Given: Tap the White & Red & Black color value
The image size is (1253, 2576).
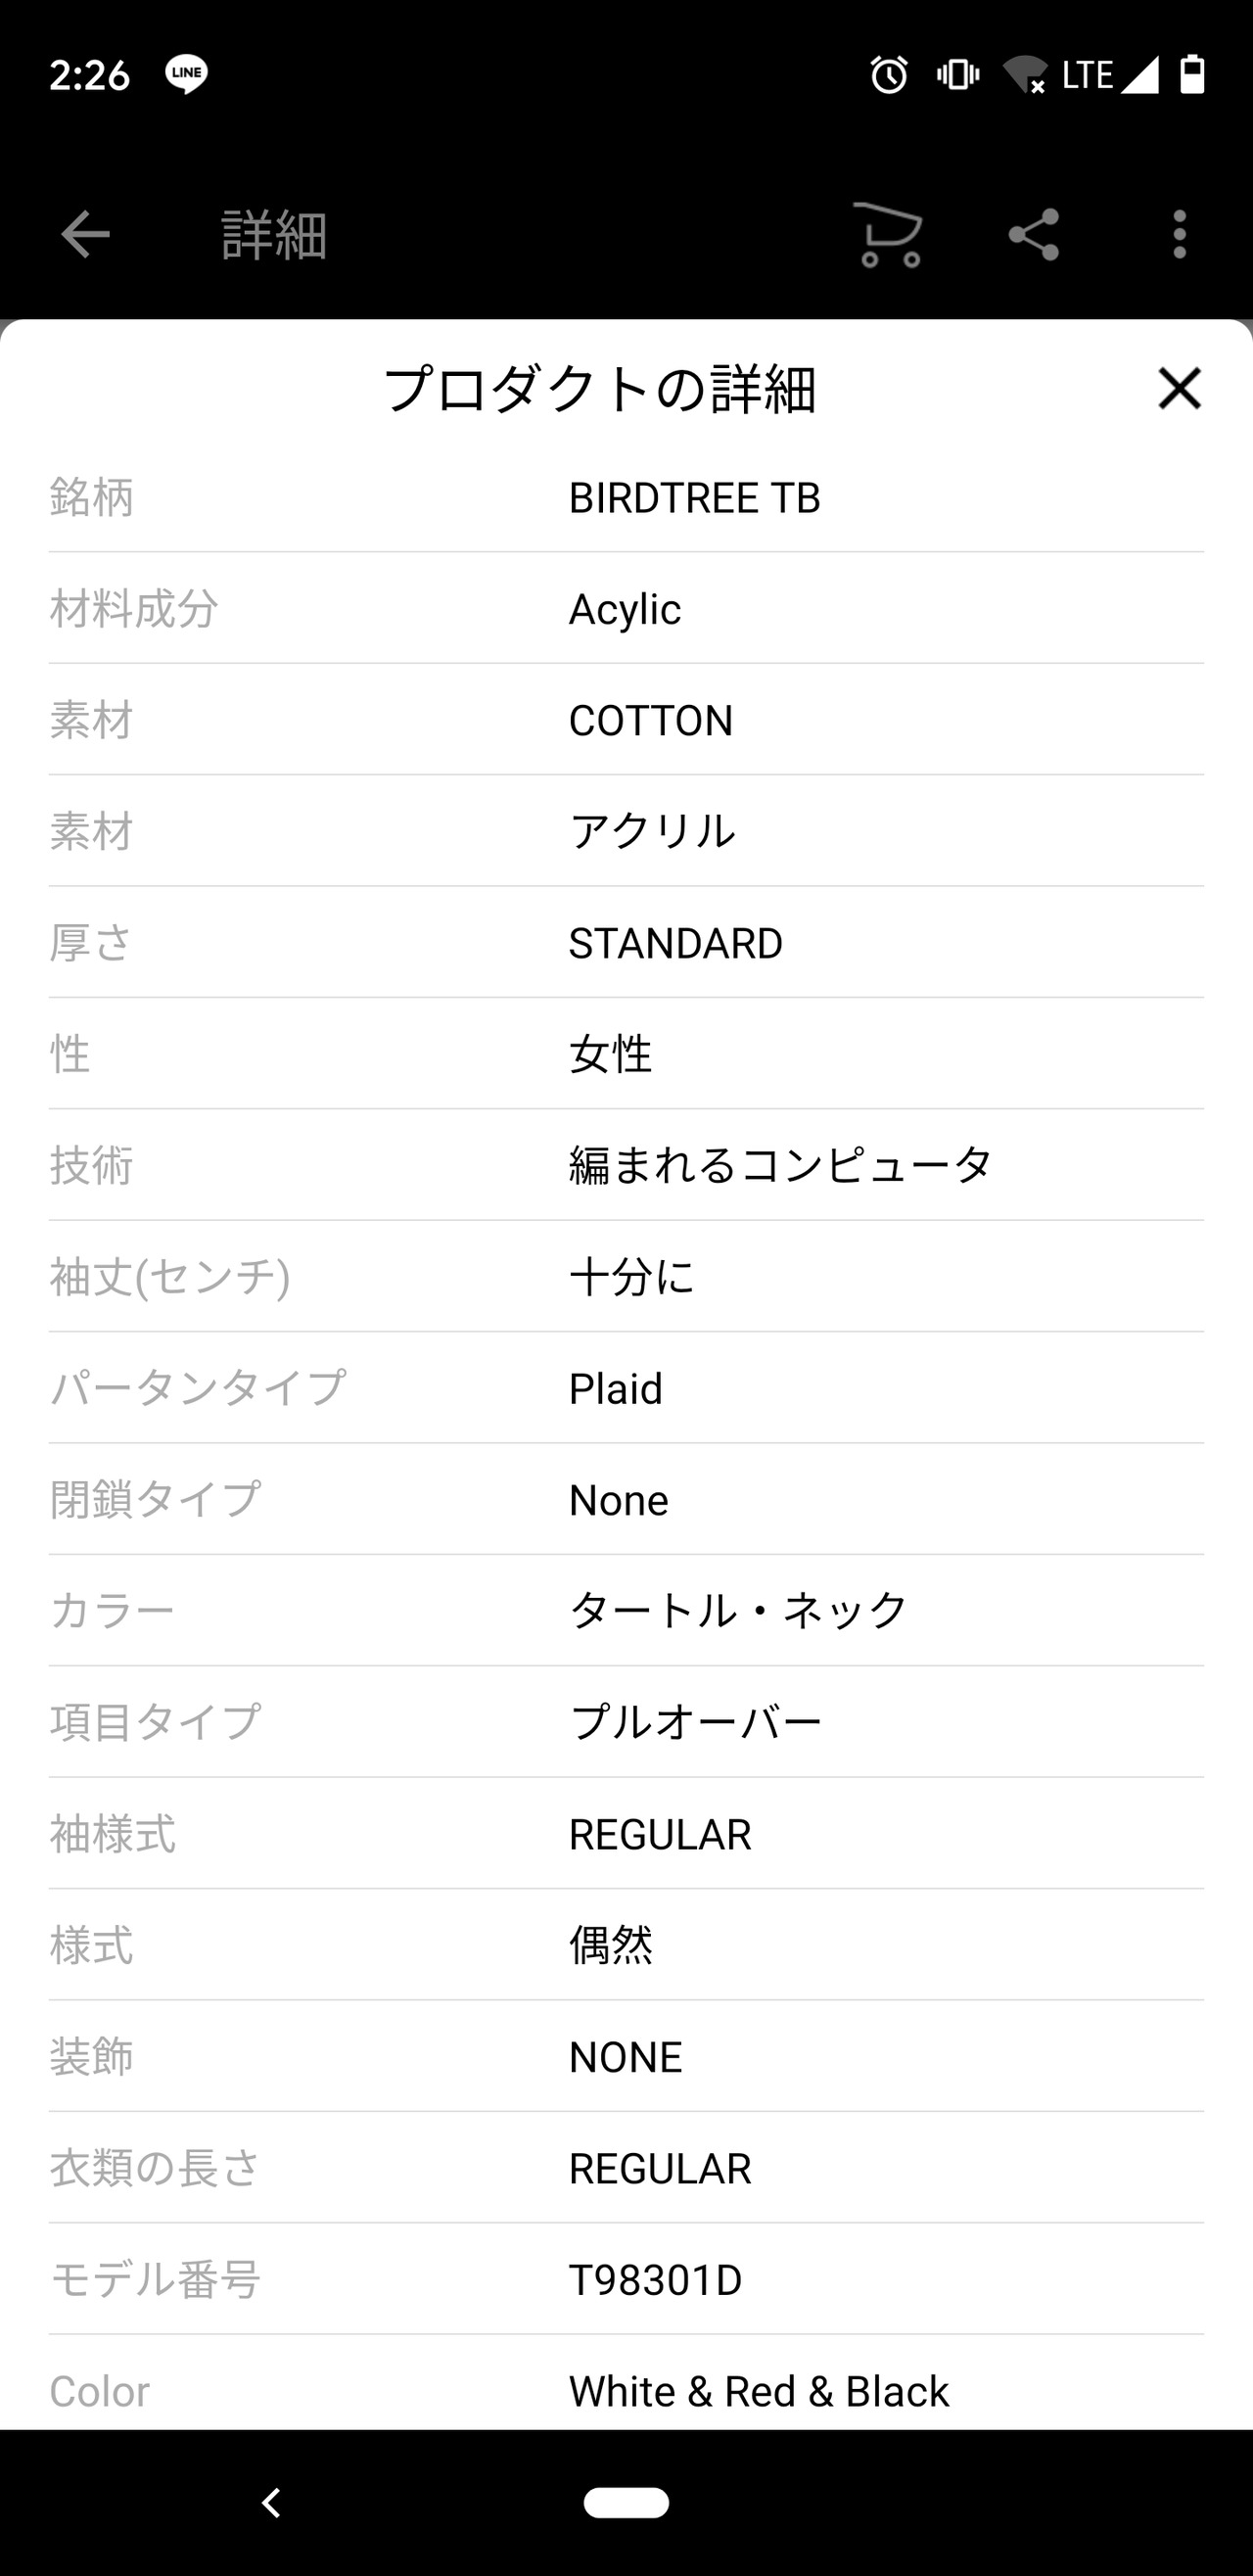Looking at the screenshot, I should [758, 2391].
